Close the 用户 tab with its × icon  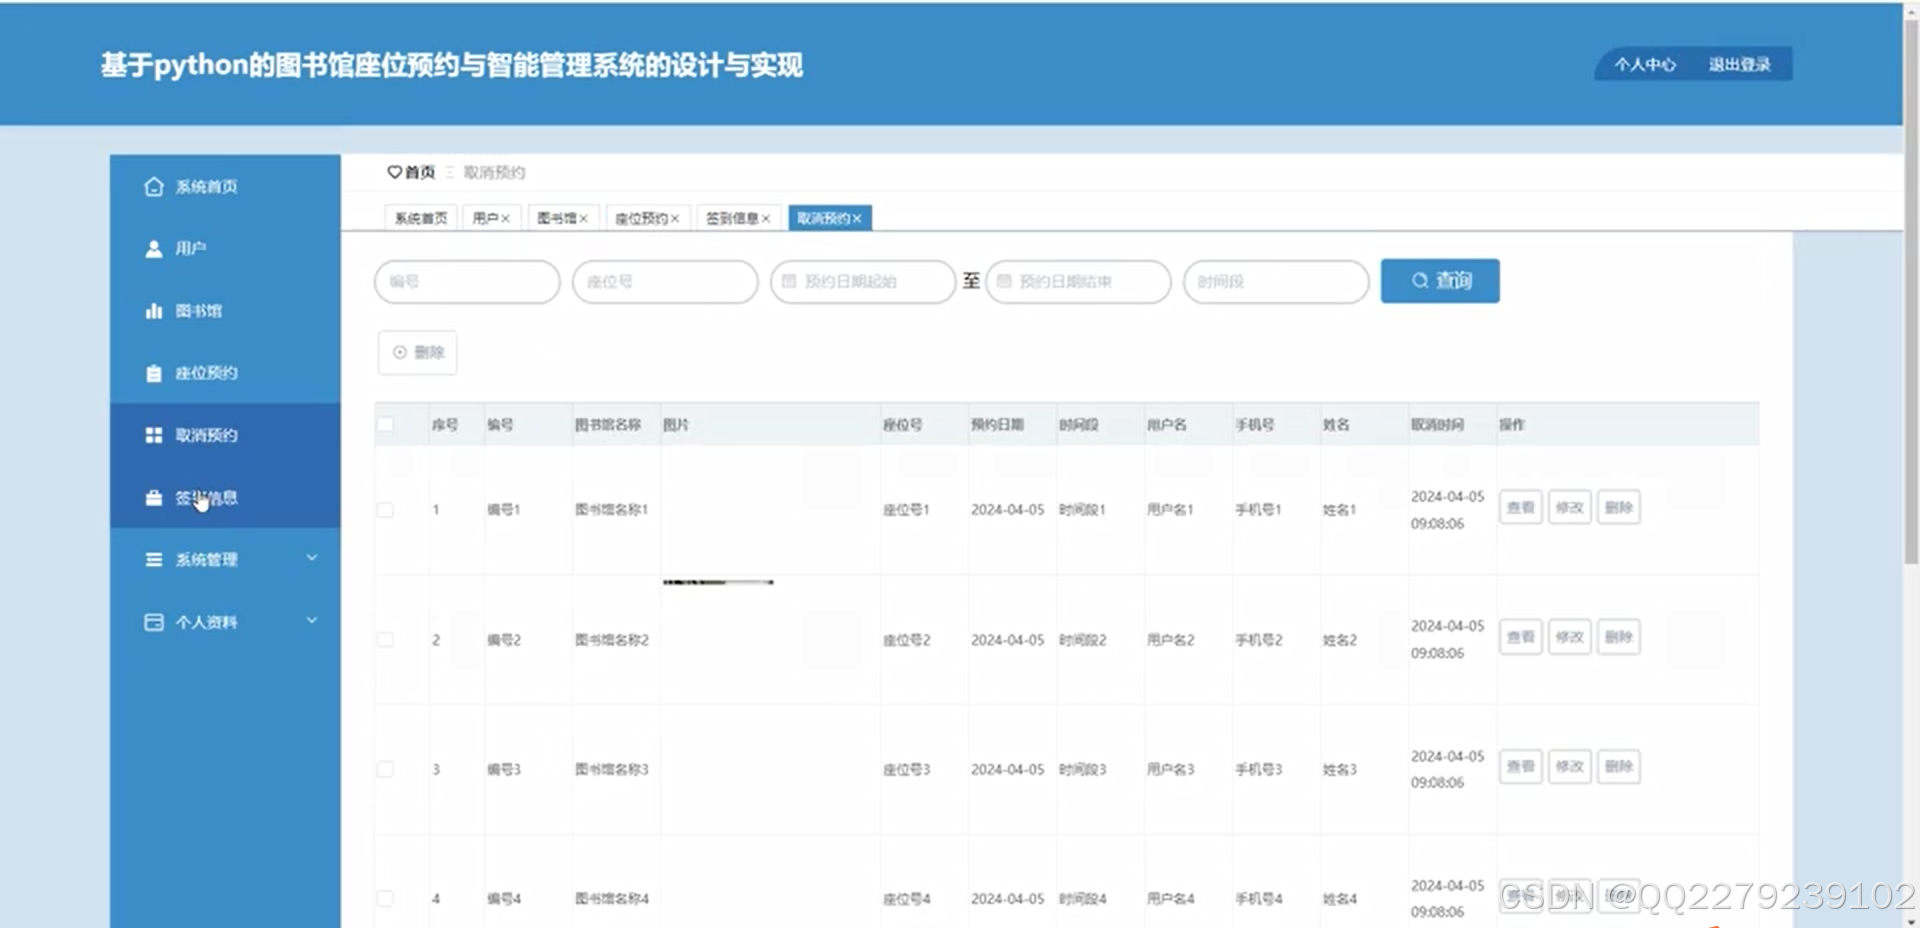[506, 218]
